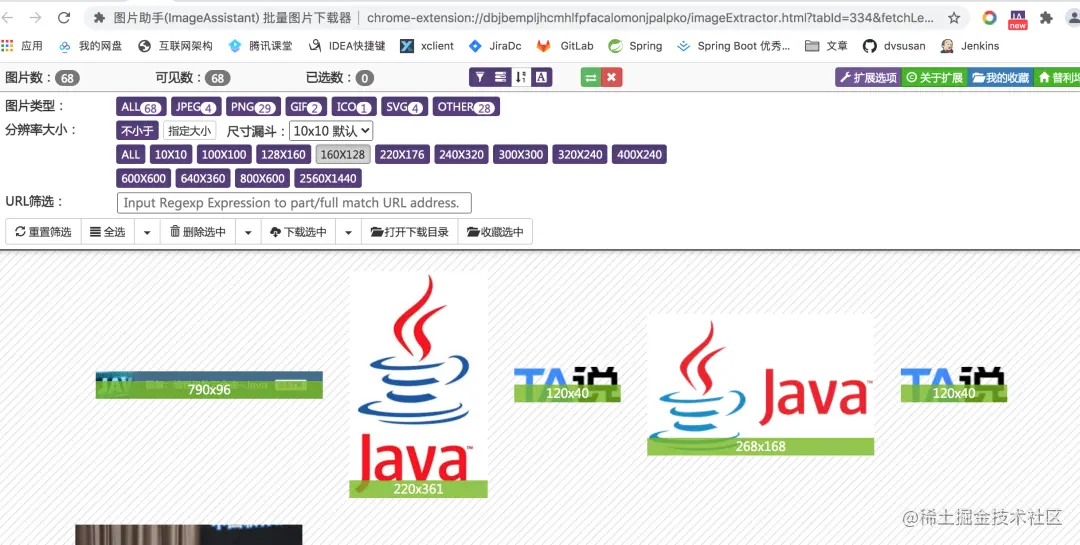The width and height of the screenshot is (1080, 545).
Task: Click the URL筛选 regexp input field
Action: 294,203
